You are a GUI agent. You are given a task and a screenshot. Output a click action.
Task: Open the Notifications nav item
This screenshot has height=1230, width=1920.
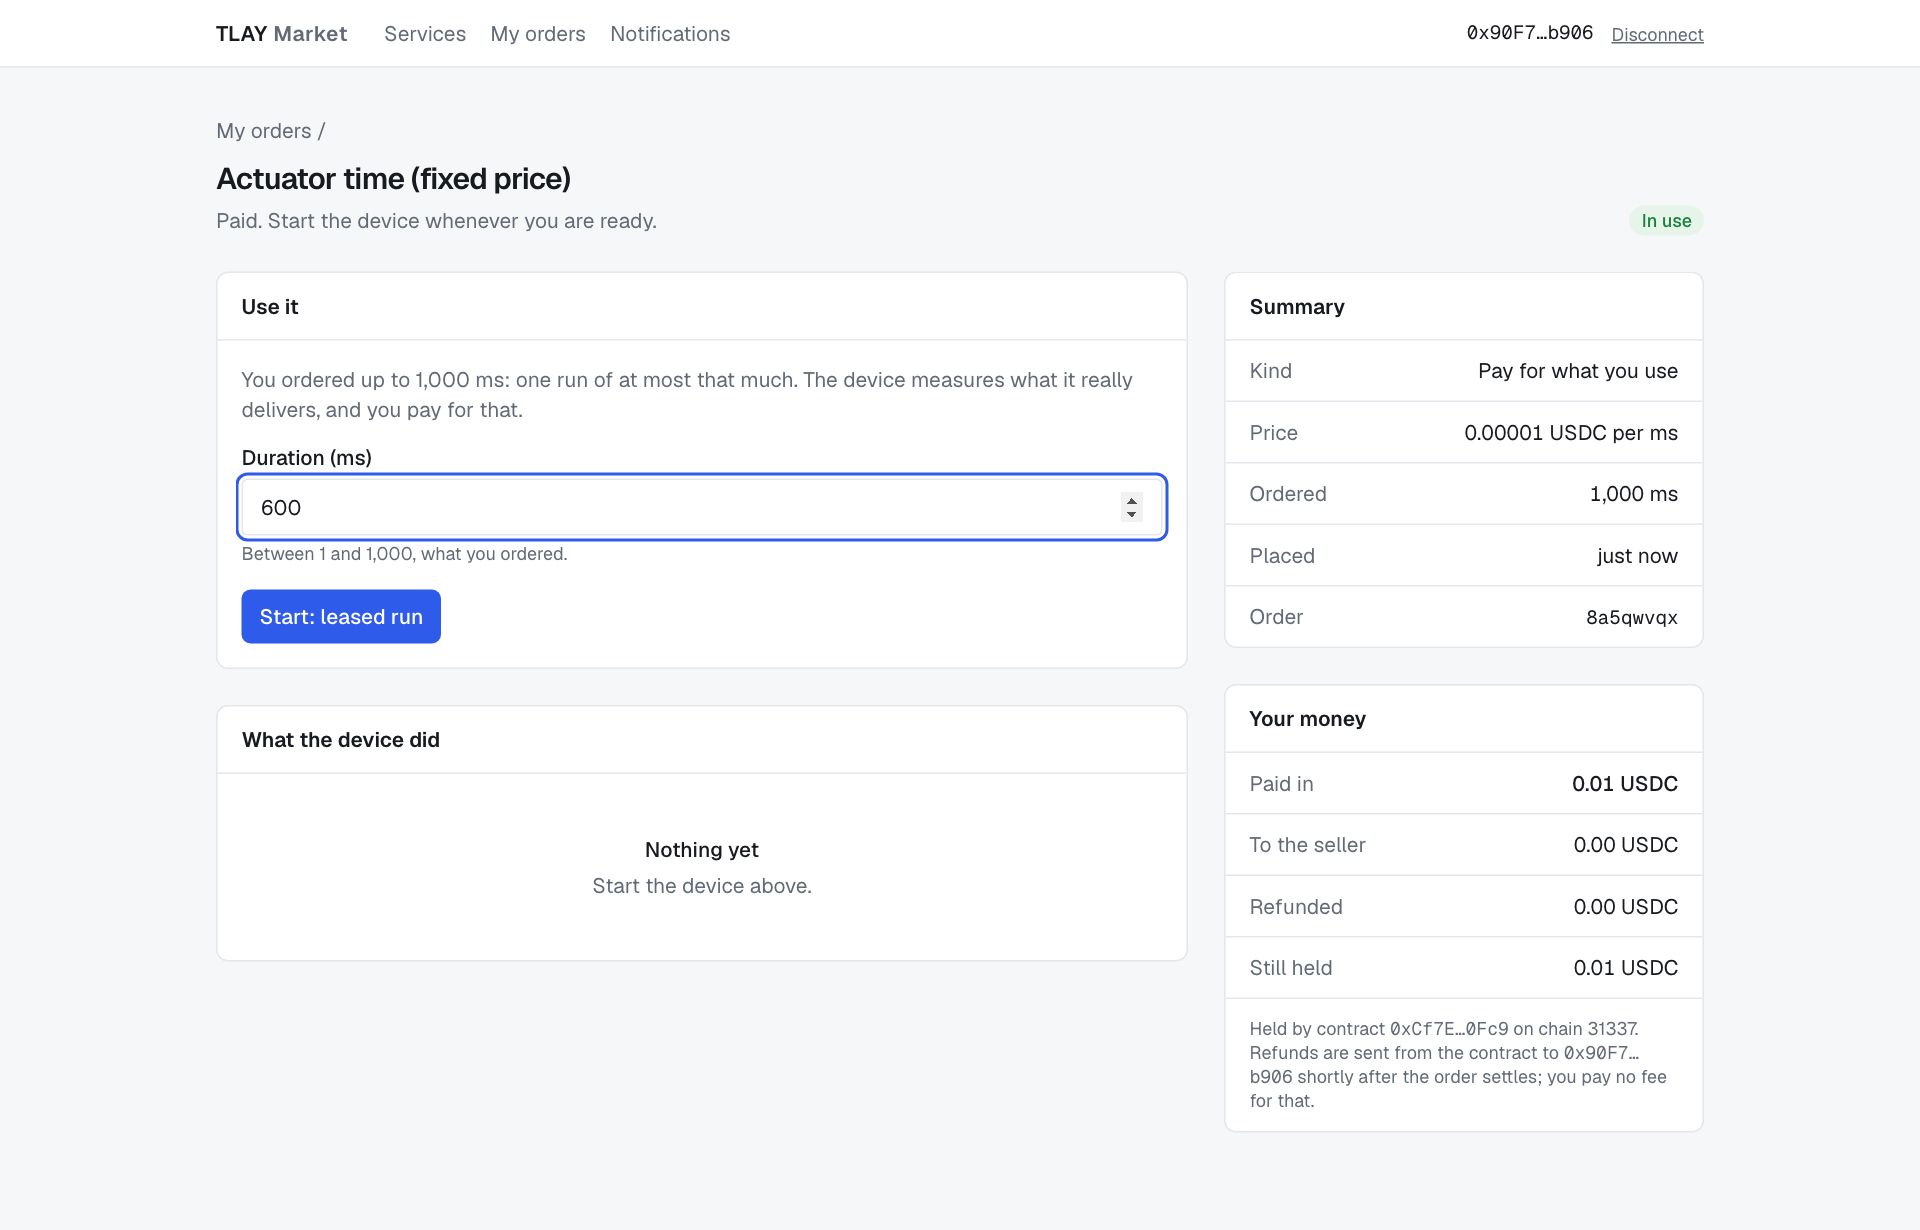click(670, 34)
